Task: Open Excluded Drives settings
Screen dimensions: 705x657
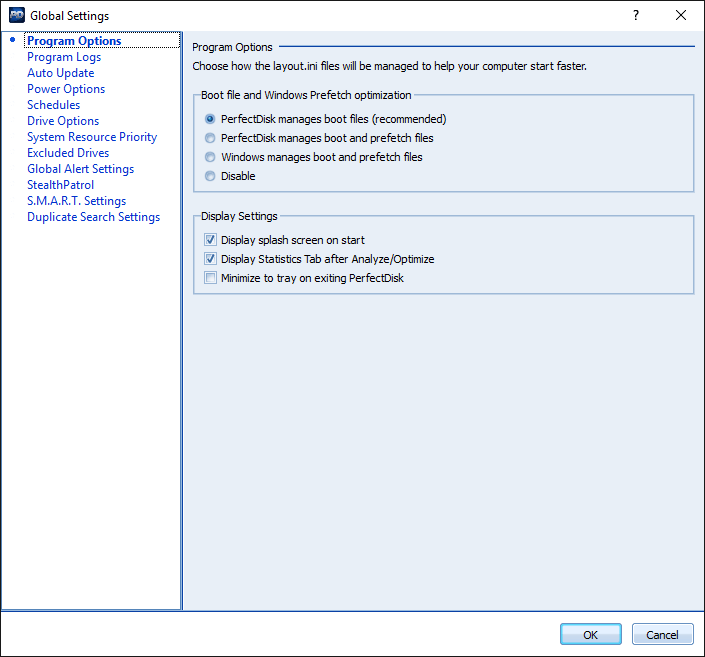Action: [x=68, y=153]
